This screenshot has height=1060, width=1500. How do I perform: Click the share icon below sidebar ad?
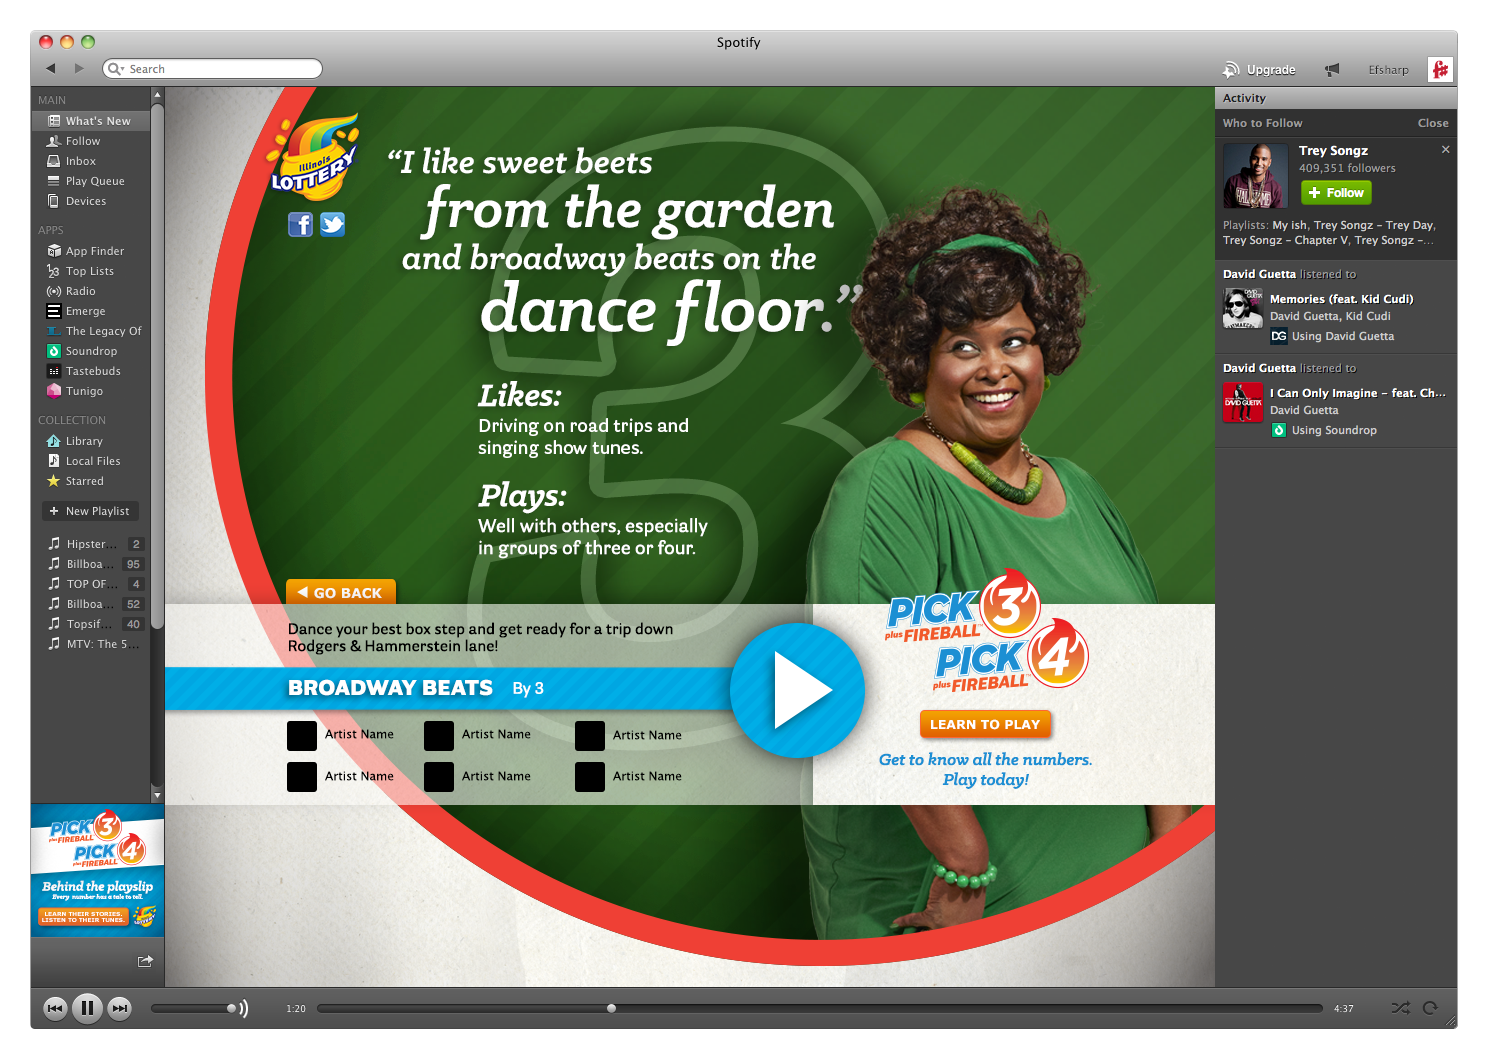tap(145, 961)
